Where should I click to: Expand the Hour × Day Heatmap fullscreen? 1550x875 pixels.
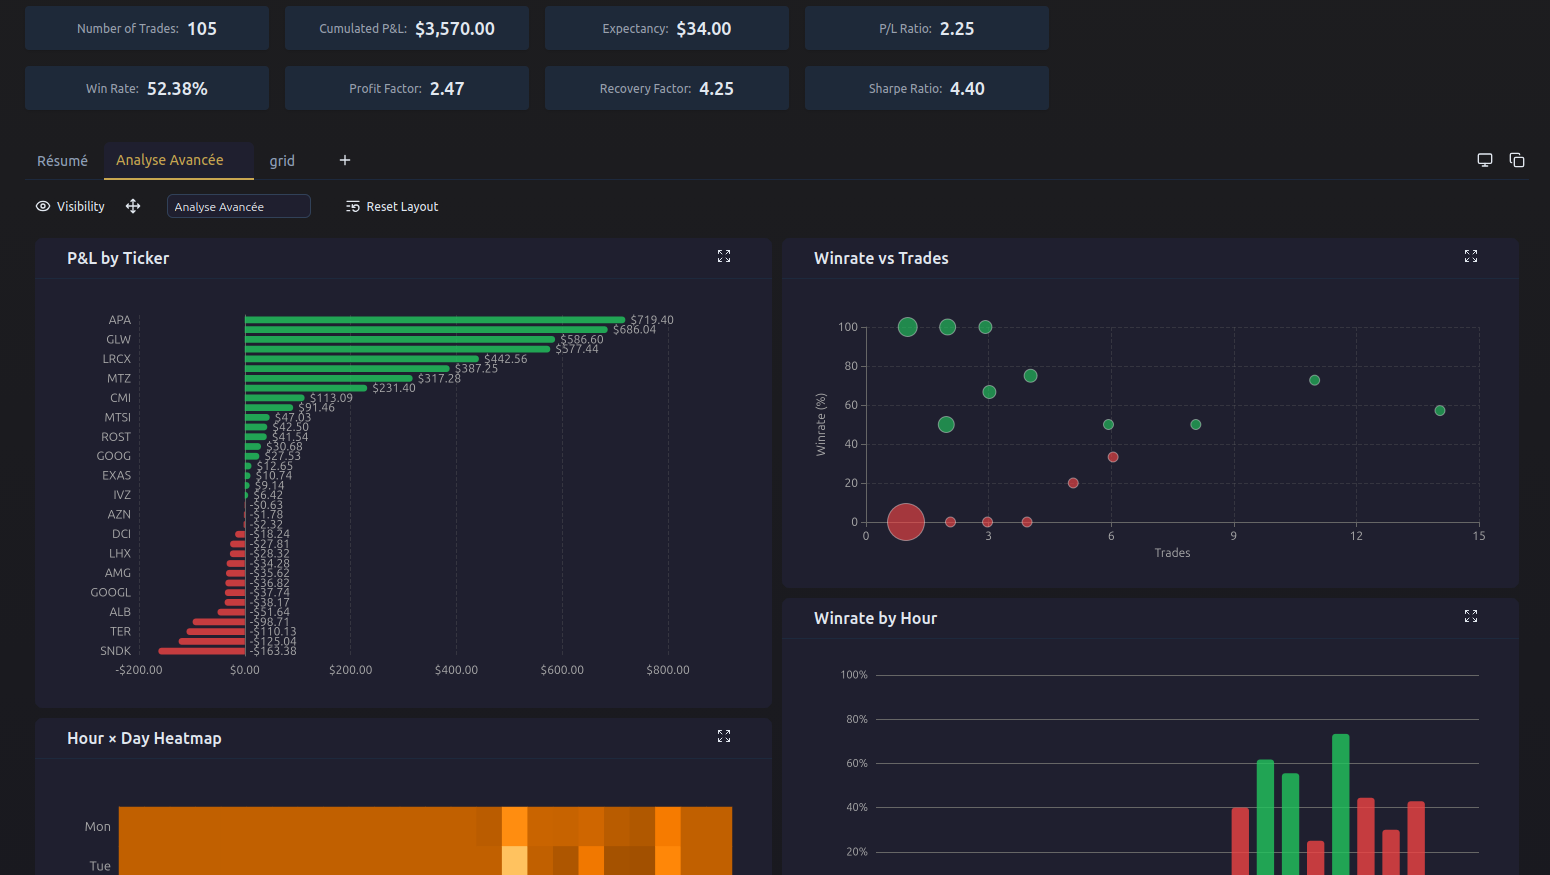(x=724, y=736)
